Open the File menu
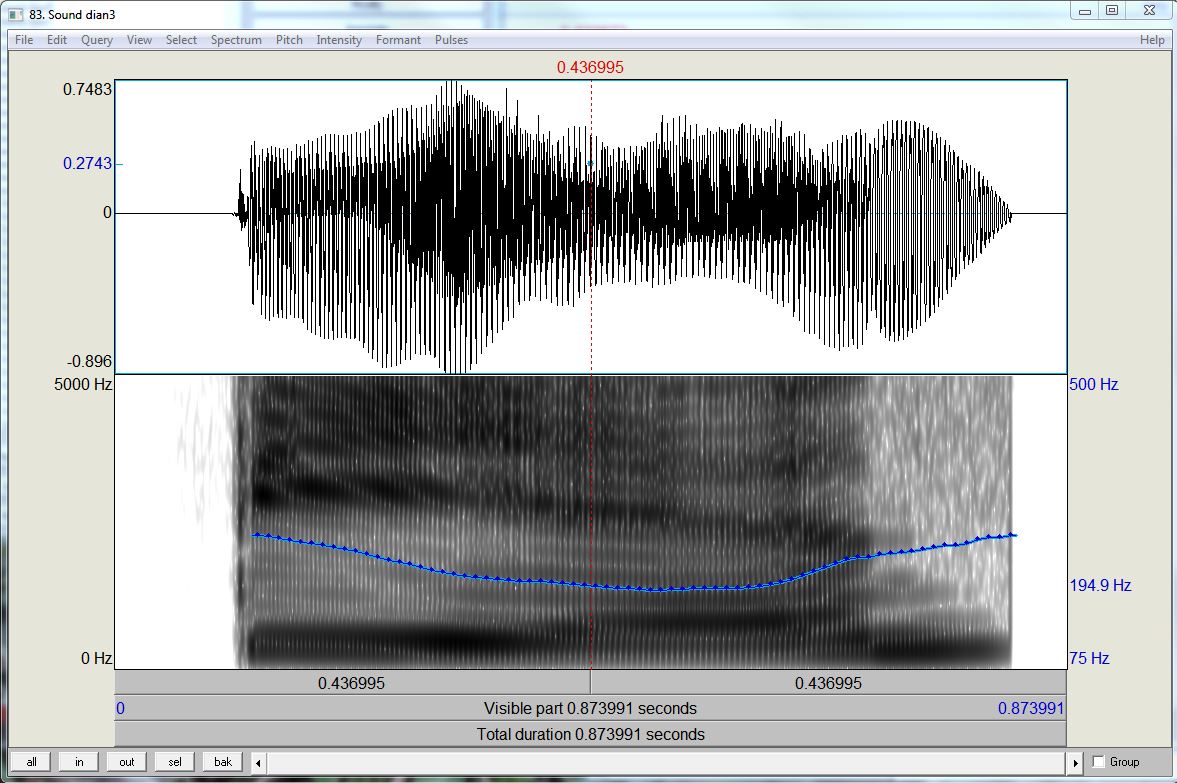 pos(24,40)
